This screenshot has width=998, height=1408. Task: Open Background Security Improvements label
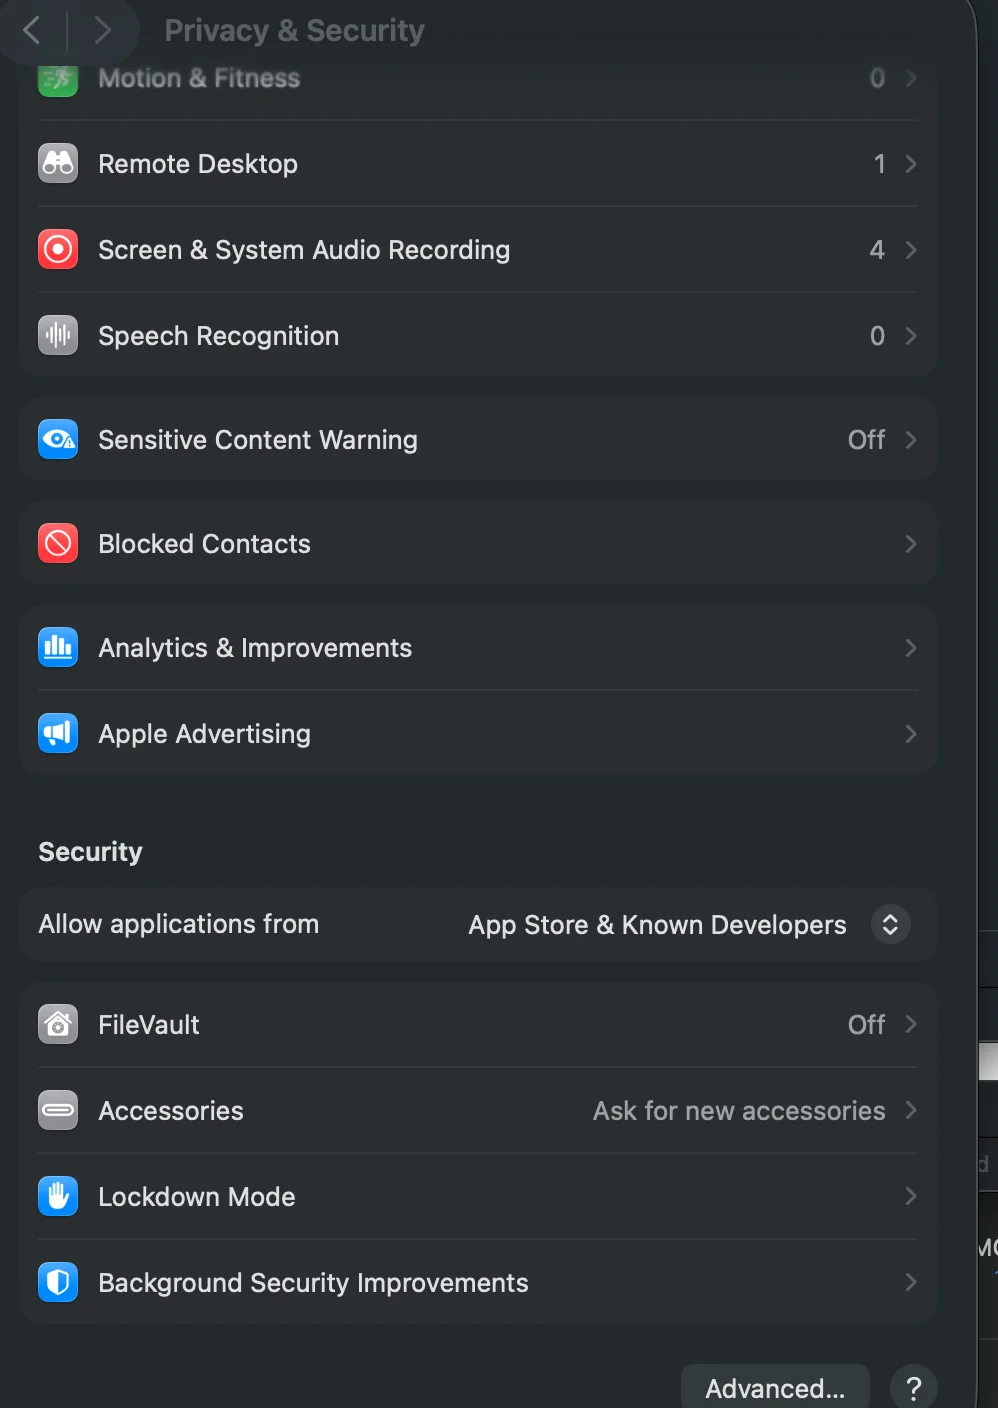[313, 1283]
